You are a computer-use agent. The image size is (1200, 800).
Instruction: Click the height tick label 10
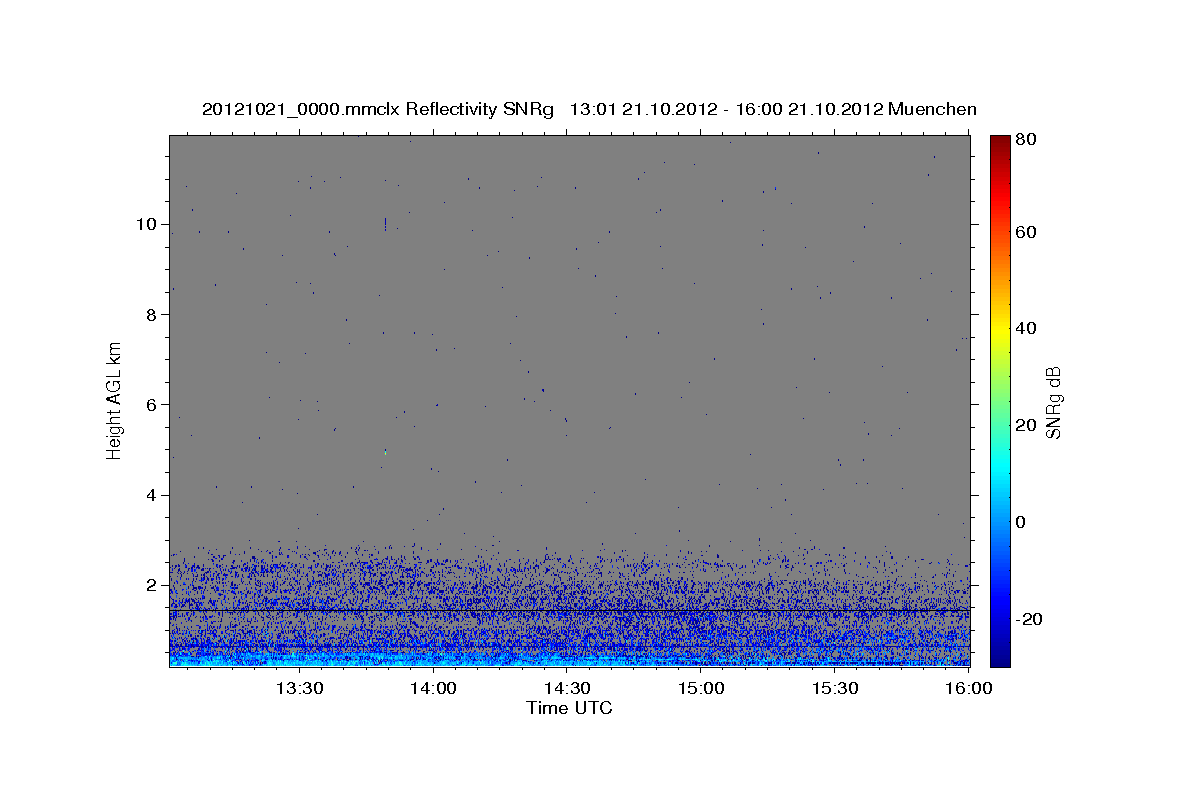point(148,224)
